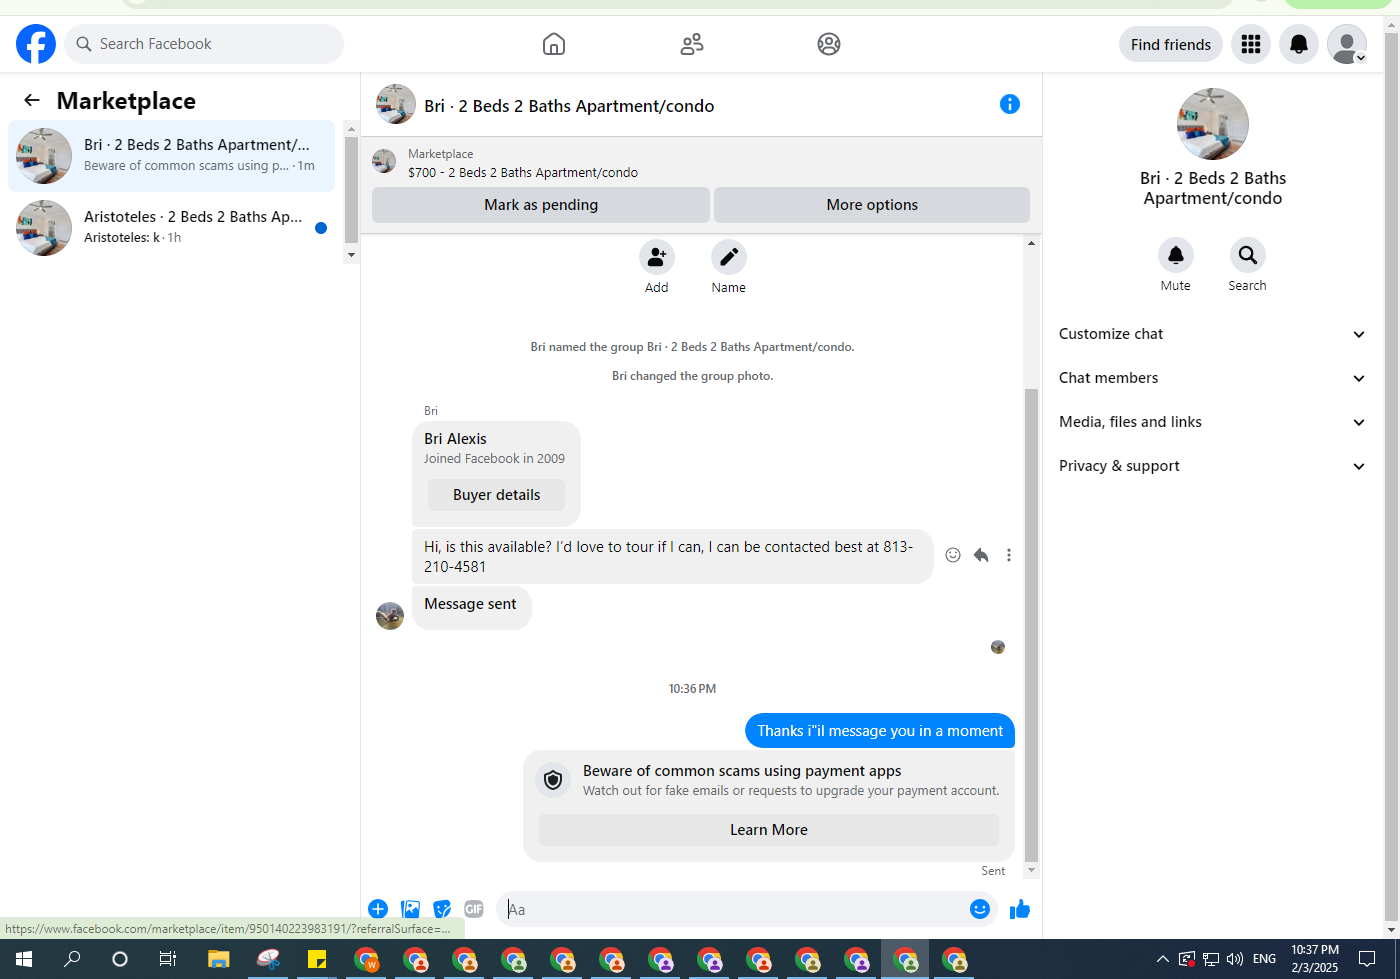Open conversation information icon
The image size is (1400, 979).
(x=1010, y=104)
